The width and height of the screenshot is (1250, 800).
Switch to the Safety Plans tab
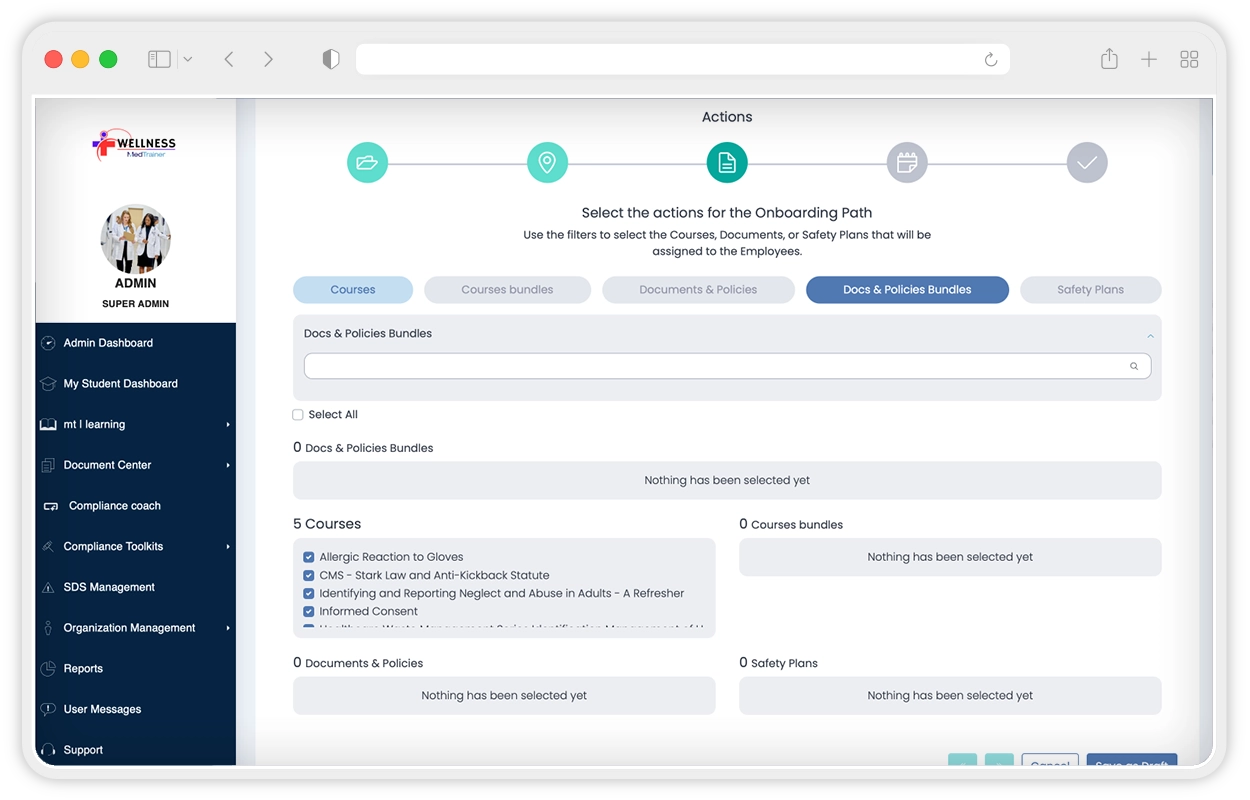tap(1090, 290)
